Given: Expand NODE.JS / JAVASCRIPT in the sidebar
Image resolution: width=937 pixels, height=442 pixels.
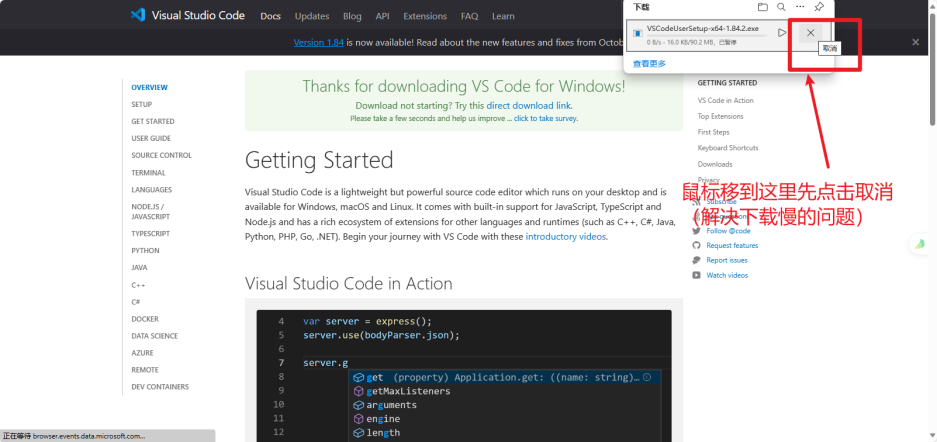Looking at the screenshot, I should coord(151,211).
